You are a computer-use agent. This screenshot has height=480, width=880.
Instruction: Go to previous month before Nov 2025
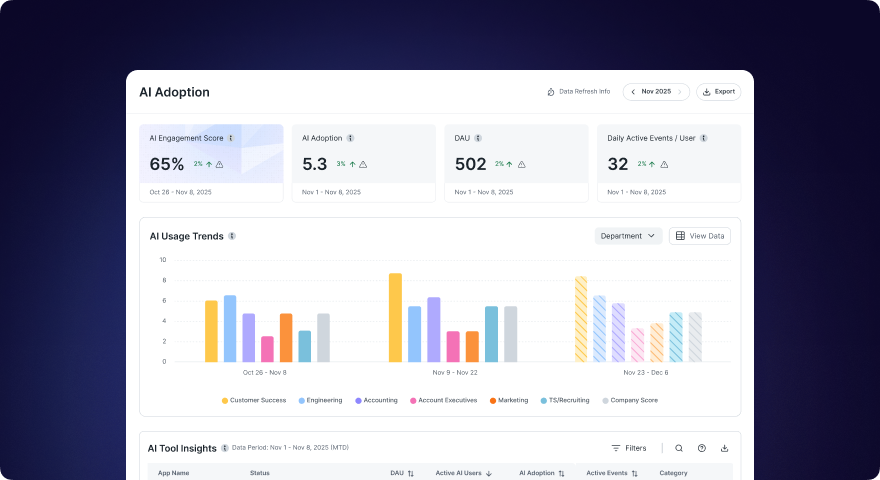pyautogui.click(x=633, y=92)
